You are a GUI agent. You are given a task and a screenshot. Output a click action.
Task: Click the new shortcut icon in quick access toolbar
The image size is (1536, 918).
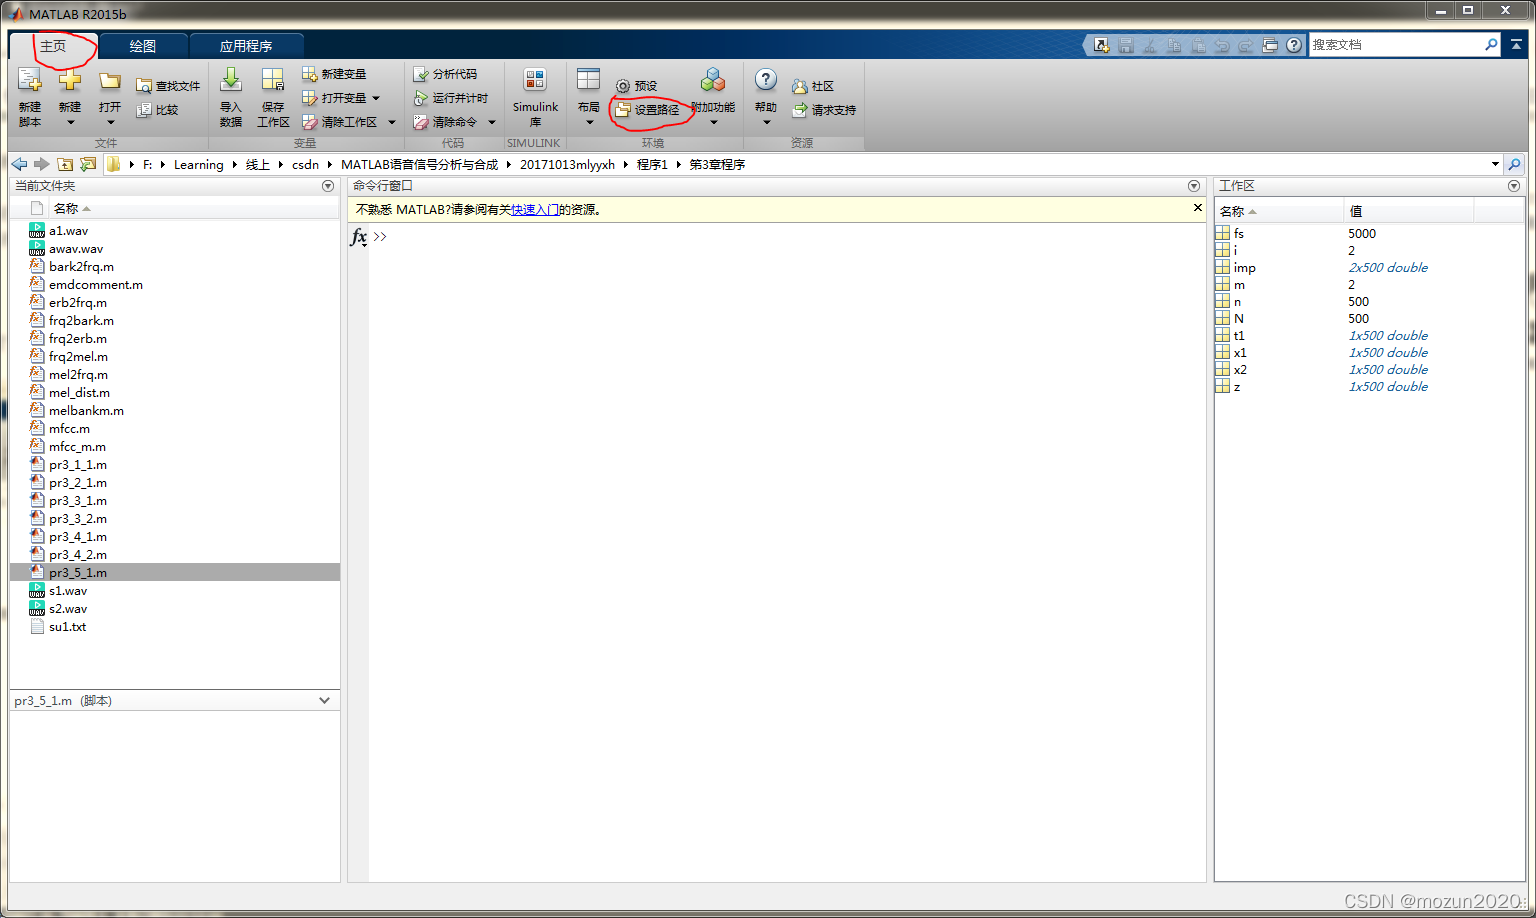pyautogui.click(x=1101, y=45)
